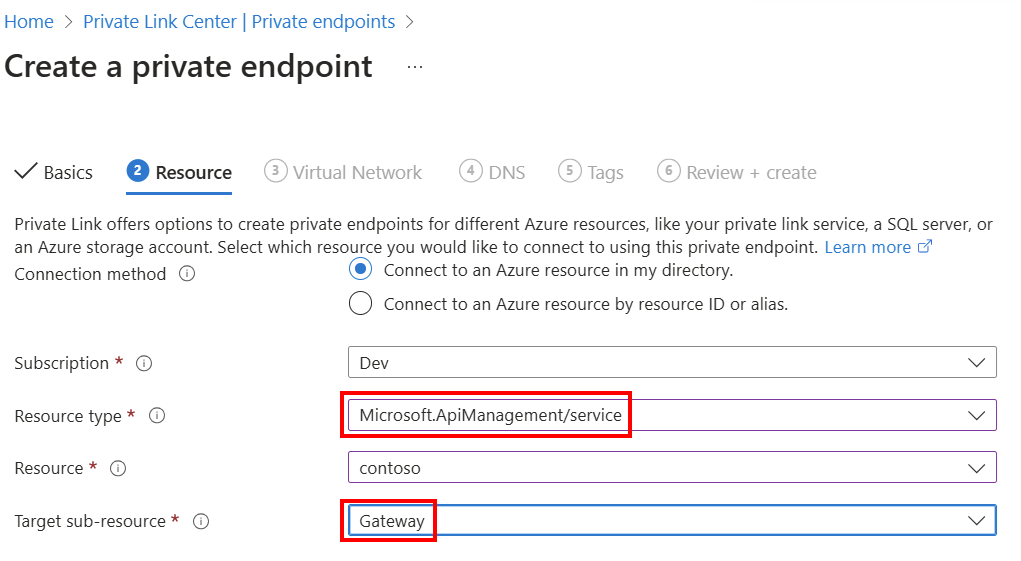This screenshot has width=1021, height=561.
Task: Click the info icon next to Subscription
Action: point(144,364)
